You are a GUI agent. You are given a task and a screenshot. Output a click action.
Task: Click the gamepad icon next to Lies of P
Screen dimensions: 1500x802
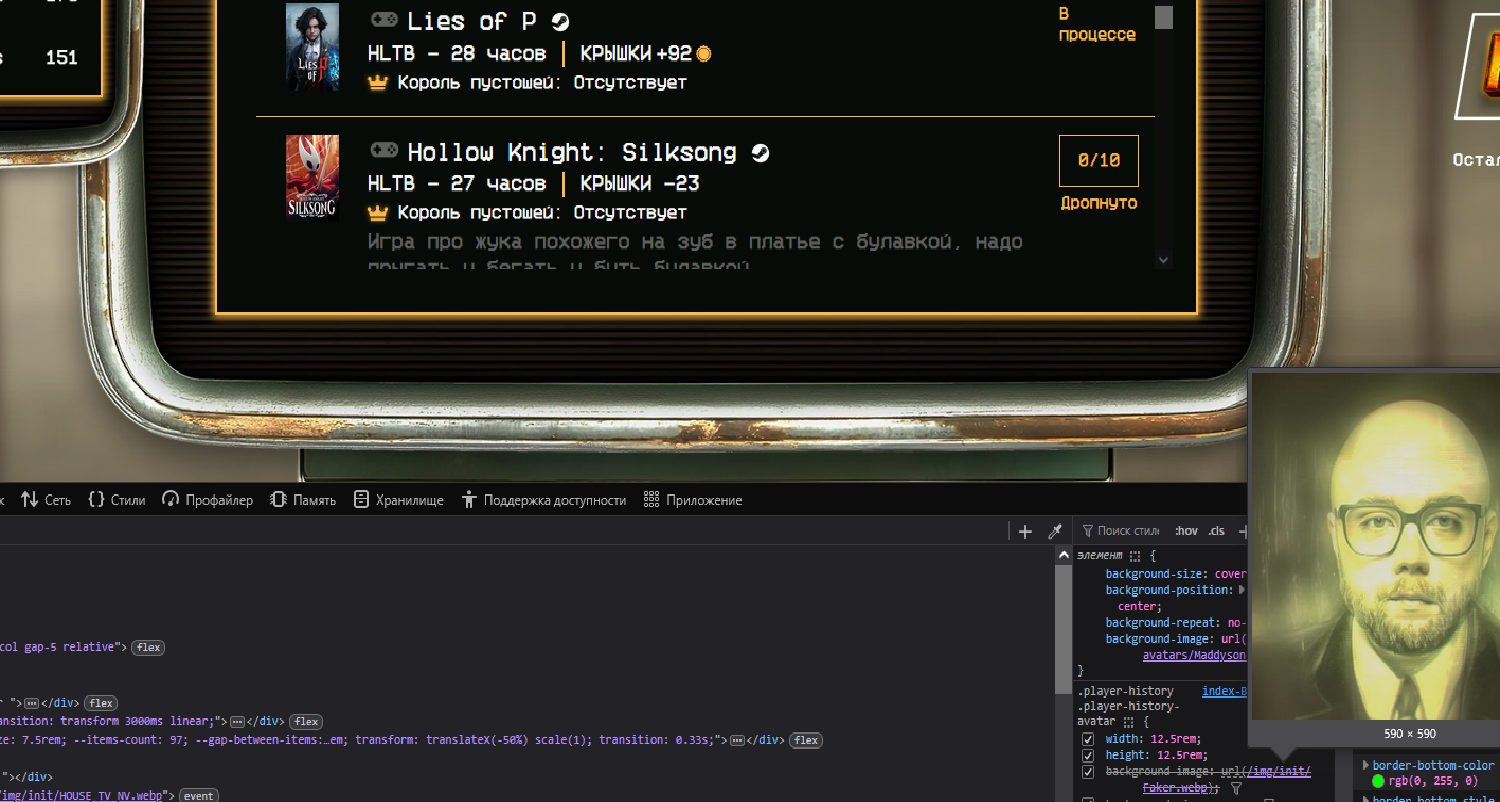point(384,20)
